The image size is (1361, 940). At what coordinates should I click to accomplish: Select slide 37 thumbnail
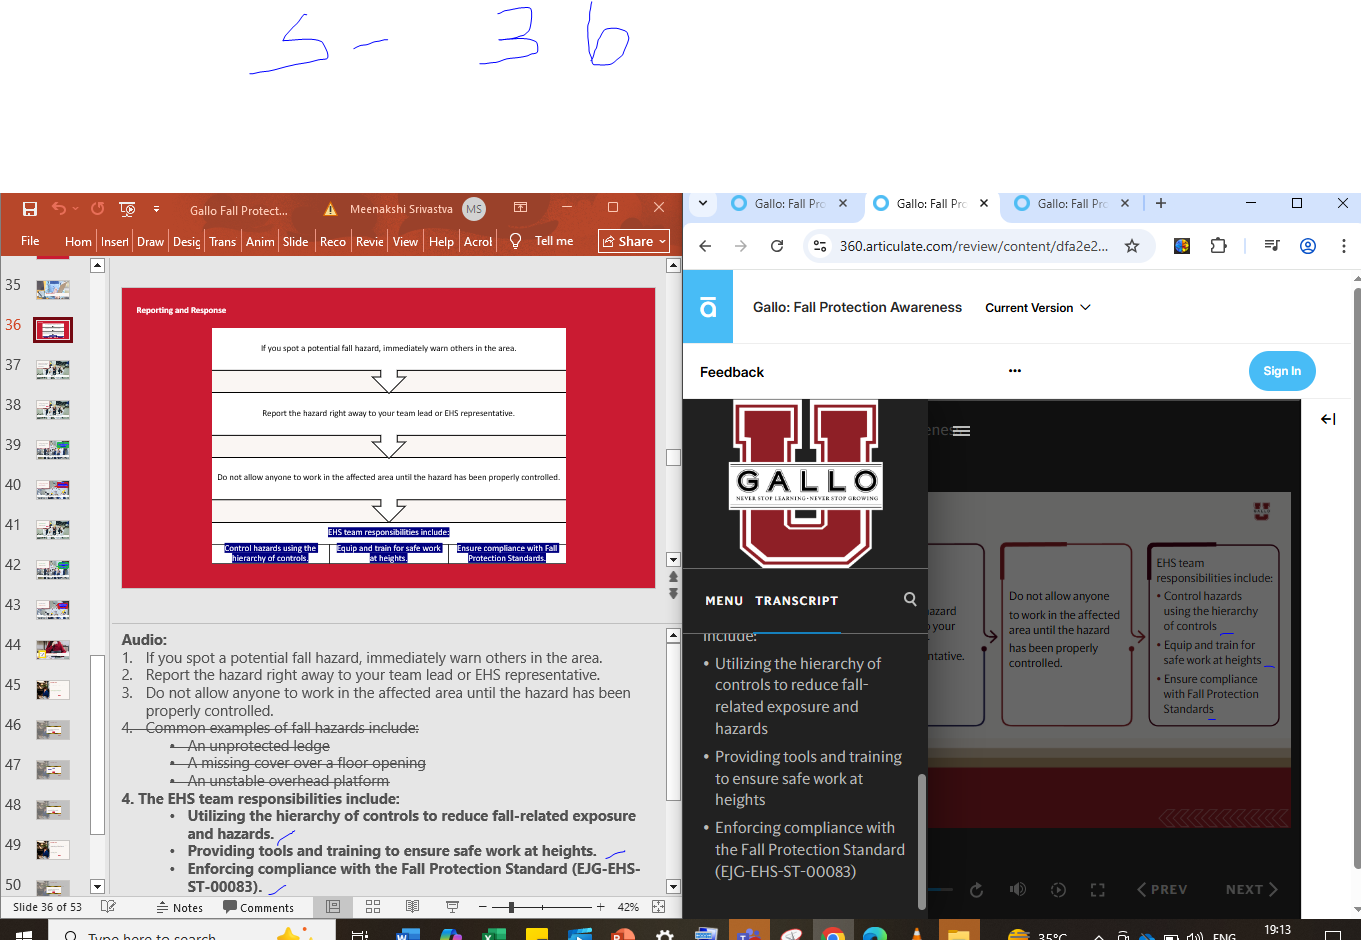point(53,369)
